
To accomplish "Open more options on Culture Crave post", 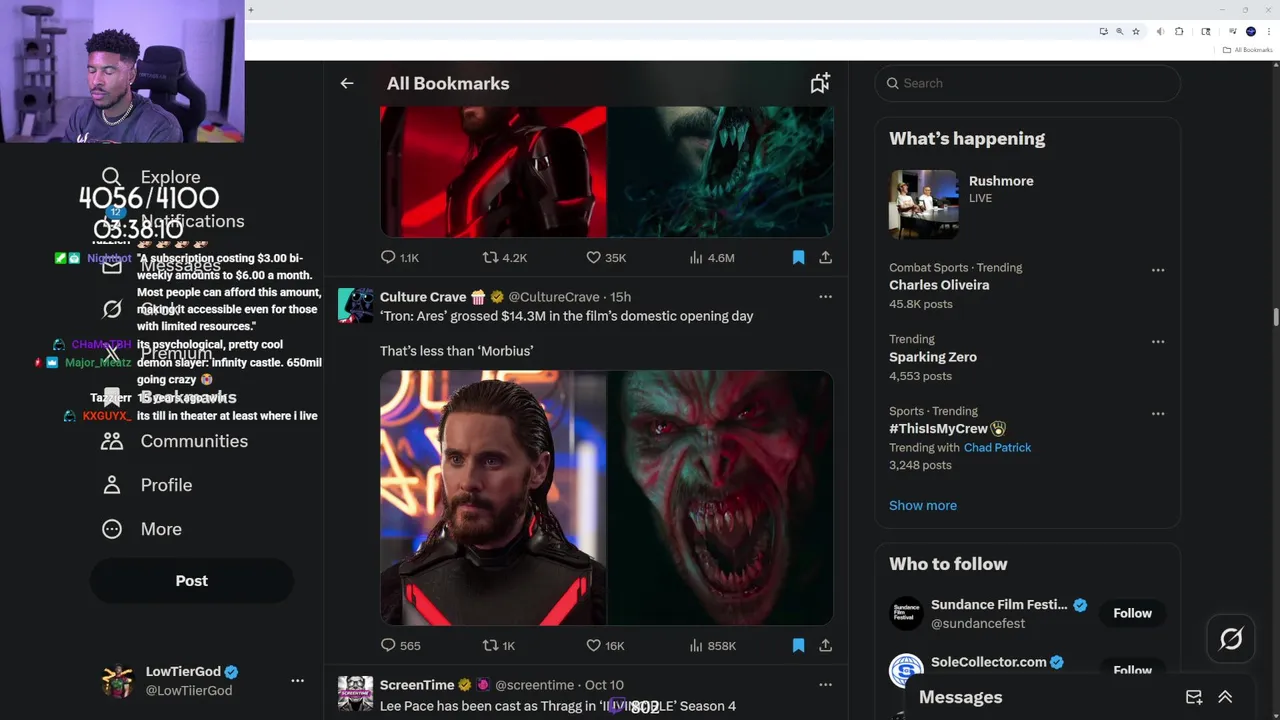I will click(x=825, y=297).
